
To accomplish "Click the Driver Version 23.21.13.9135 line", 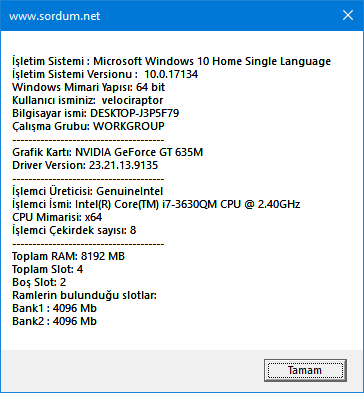I will (85, 165).
